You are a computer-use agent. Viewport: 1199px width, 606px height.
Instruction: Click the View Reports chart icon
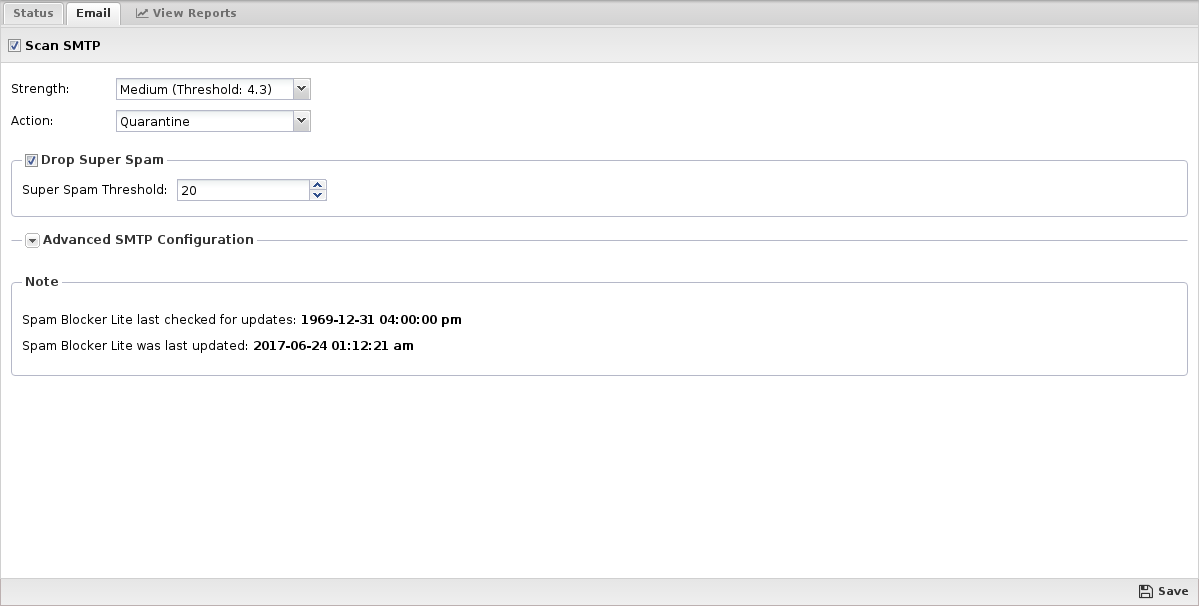(141, 13)
